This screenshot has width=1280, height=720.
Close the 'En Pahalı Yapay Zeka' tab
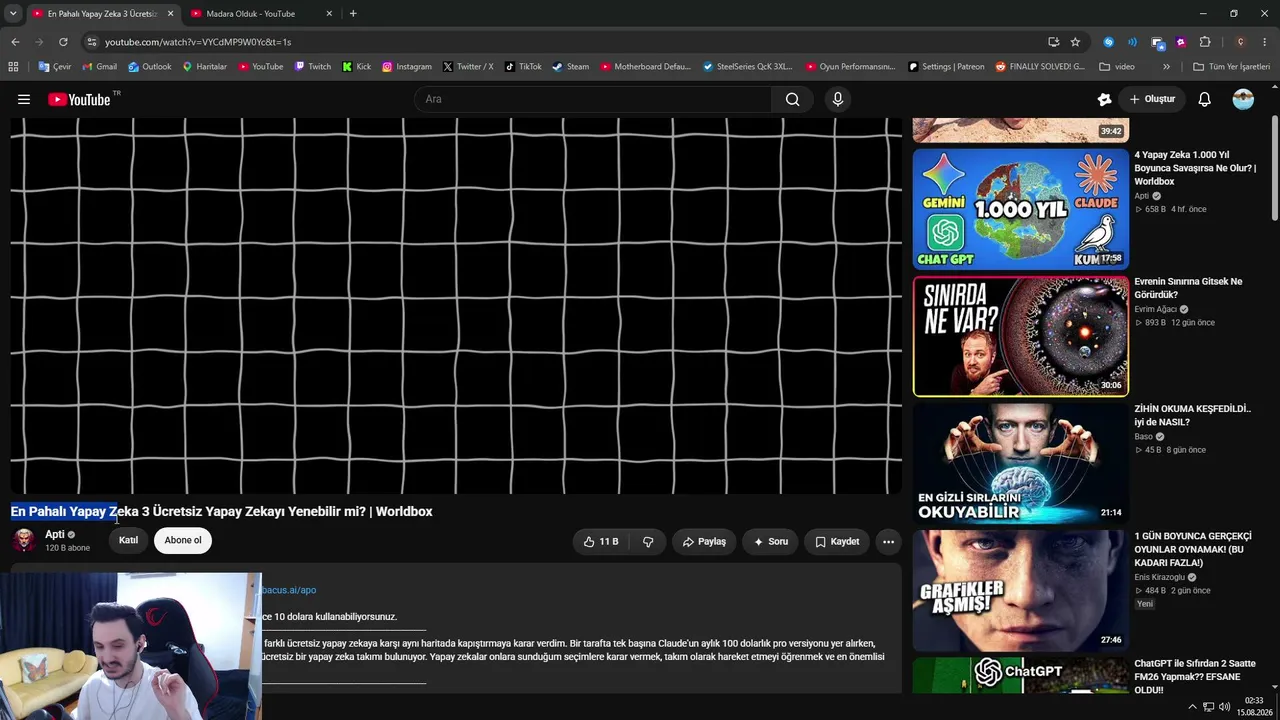[170, 14]
